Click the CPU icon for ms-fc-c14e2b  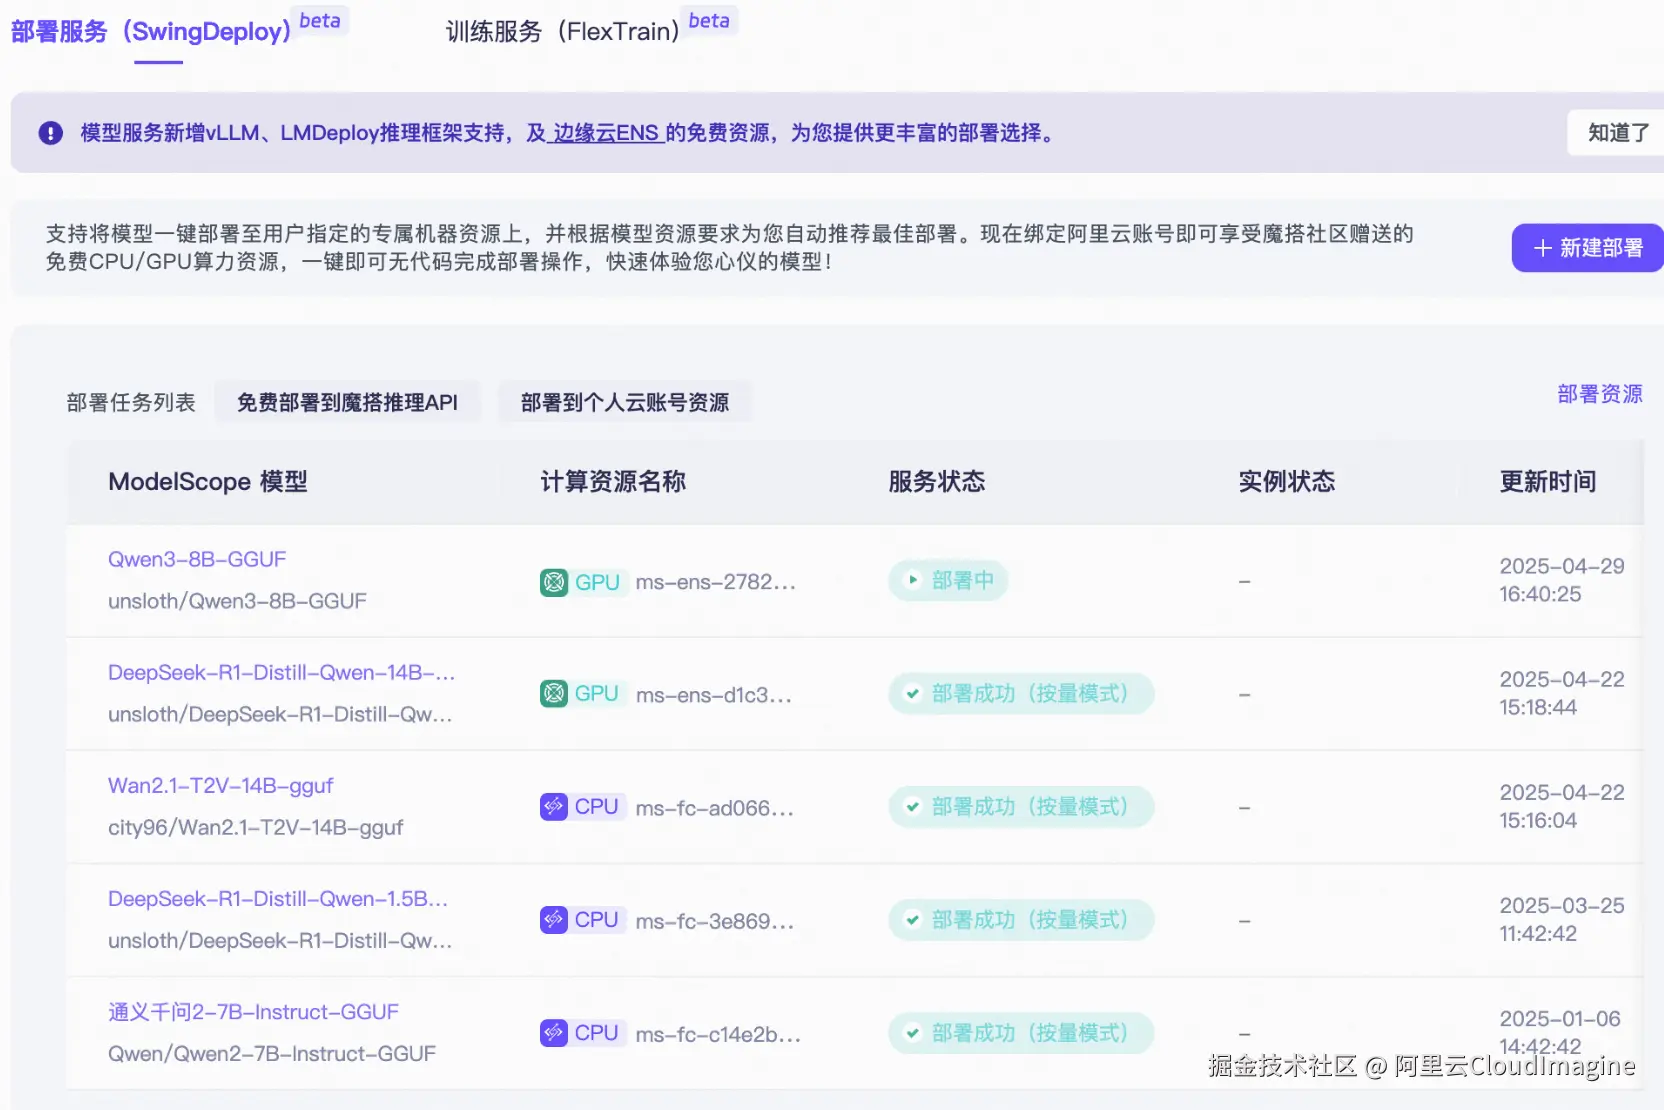(x=554, y=1032)
